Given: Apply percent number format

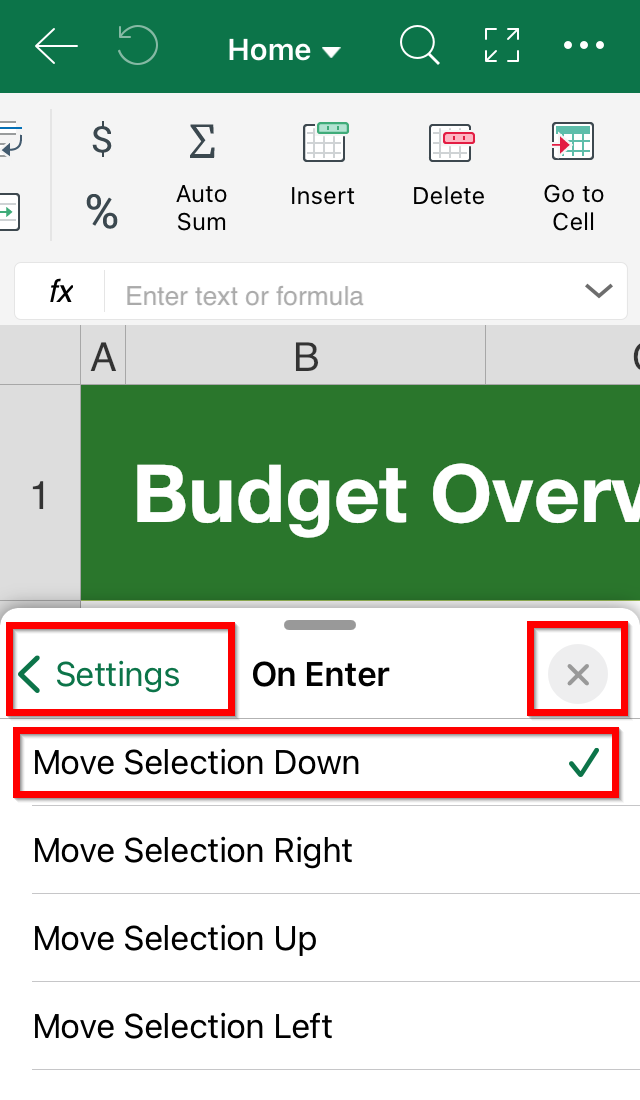Looking at the screenshot, I should click(102, 211).
